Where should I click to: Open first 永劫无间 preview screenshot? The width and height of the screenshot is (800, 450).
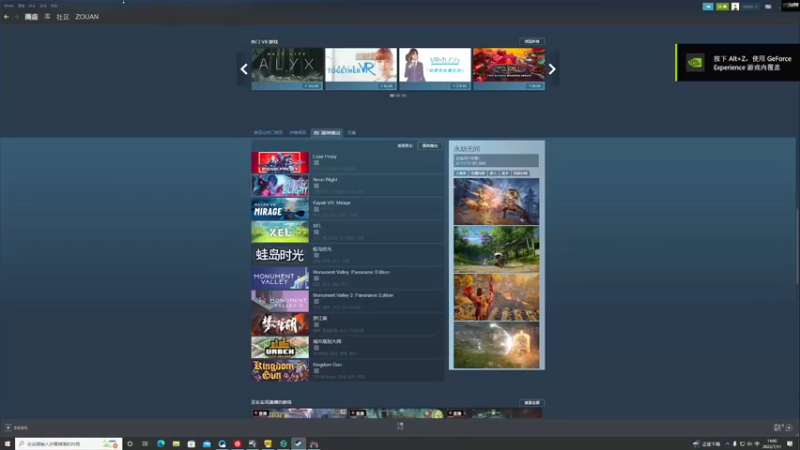tap(496, 202)
